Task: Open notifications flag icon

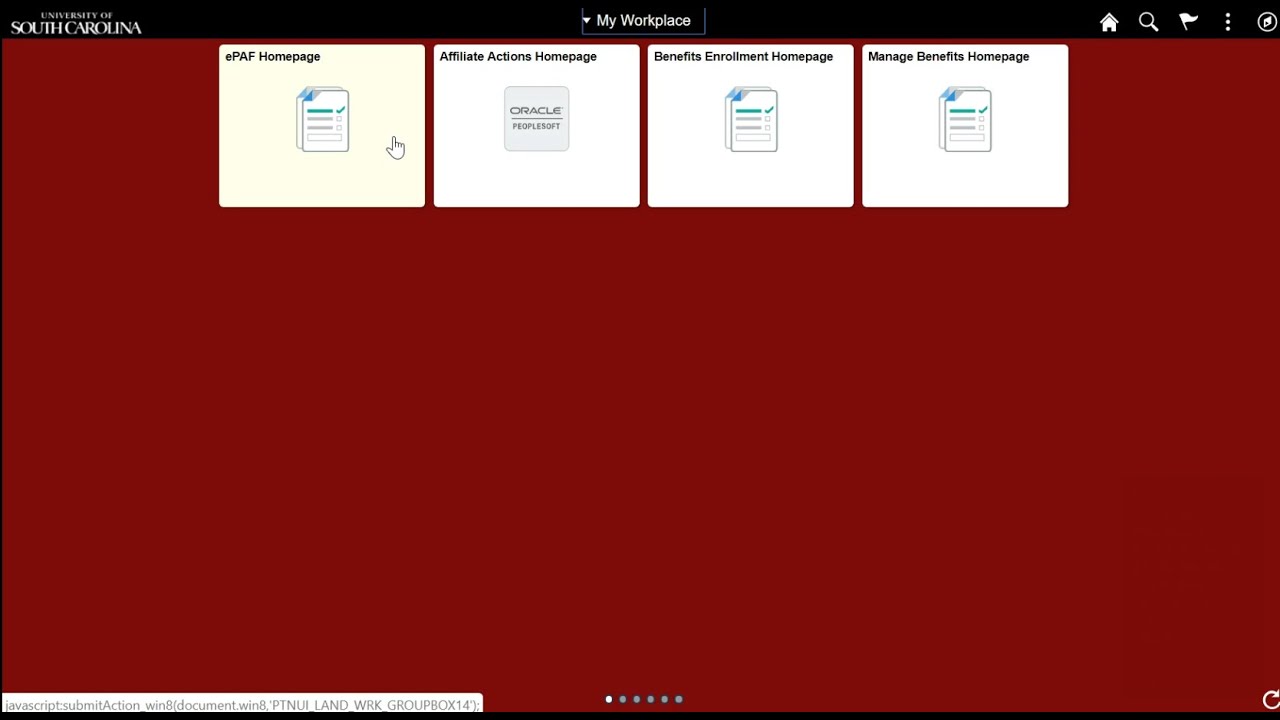Action: pos(1188,22)
